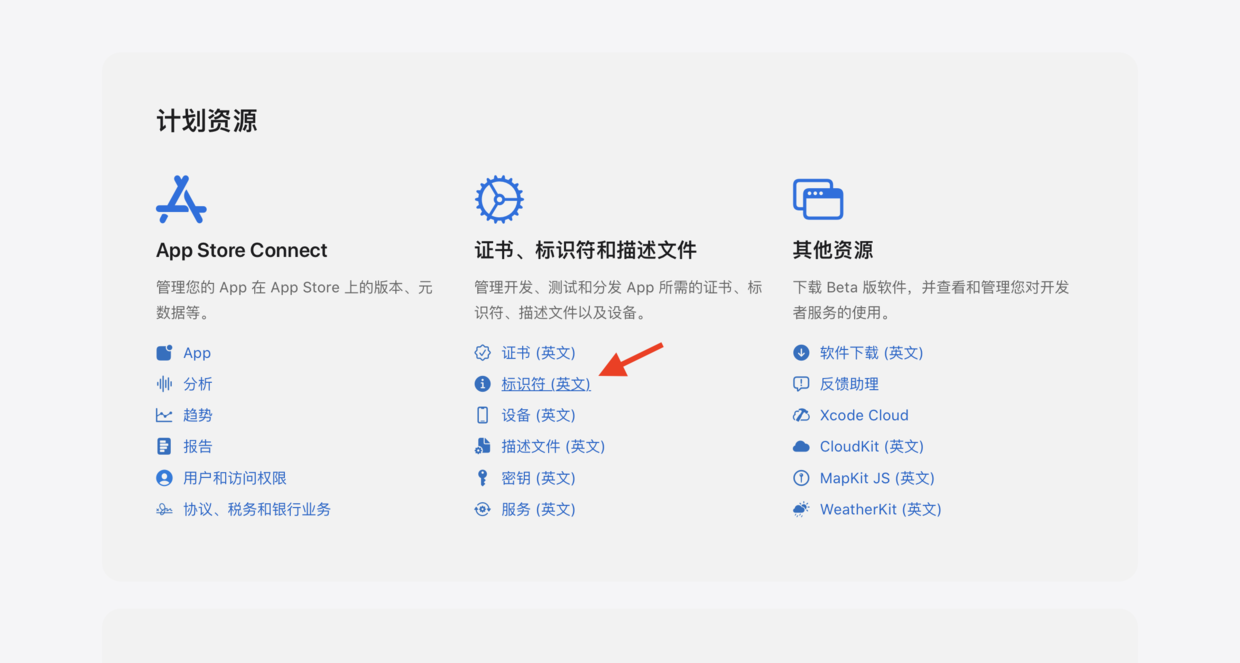Open 用户和访问权限
The width and height of the screenshot is (1240, 663).
[x=235, y=478]
